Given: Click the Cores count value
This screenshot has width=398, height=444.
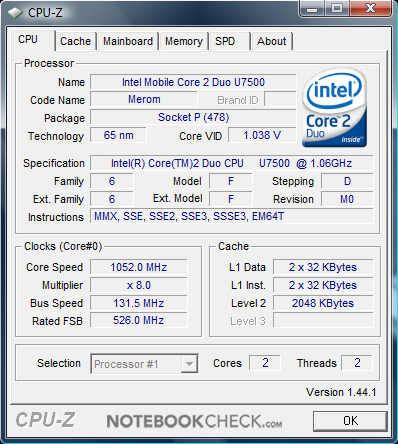Looking at the screenshot, I should (265, 363).
